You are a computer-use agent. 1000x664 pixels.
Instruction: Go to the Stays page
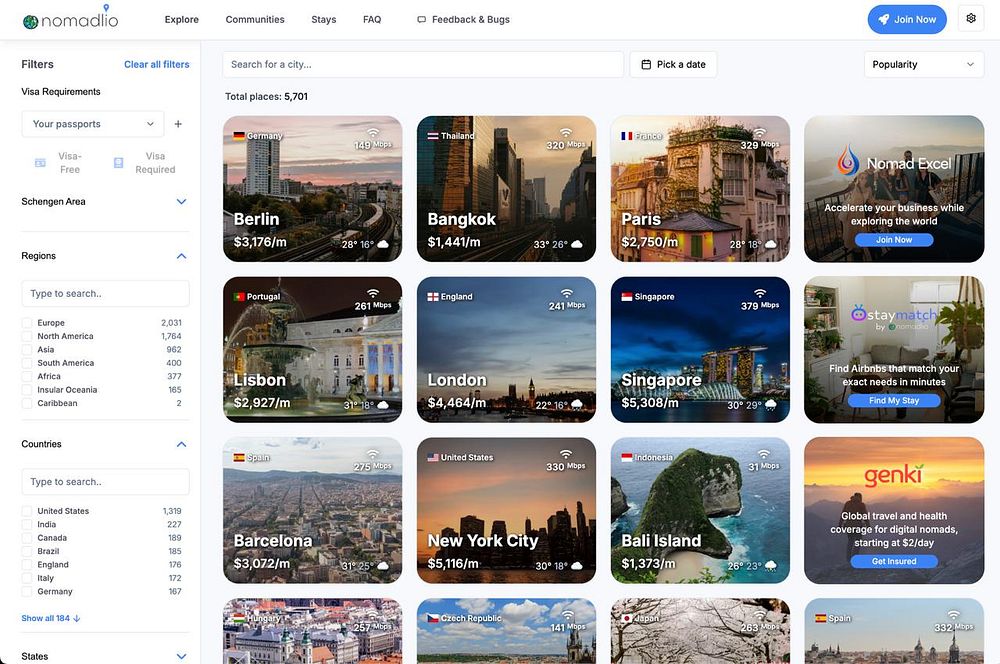click(x=323, y=20)
